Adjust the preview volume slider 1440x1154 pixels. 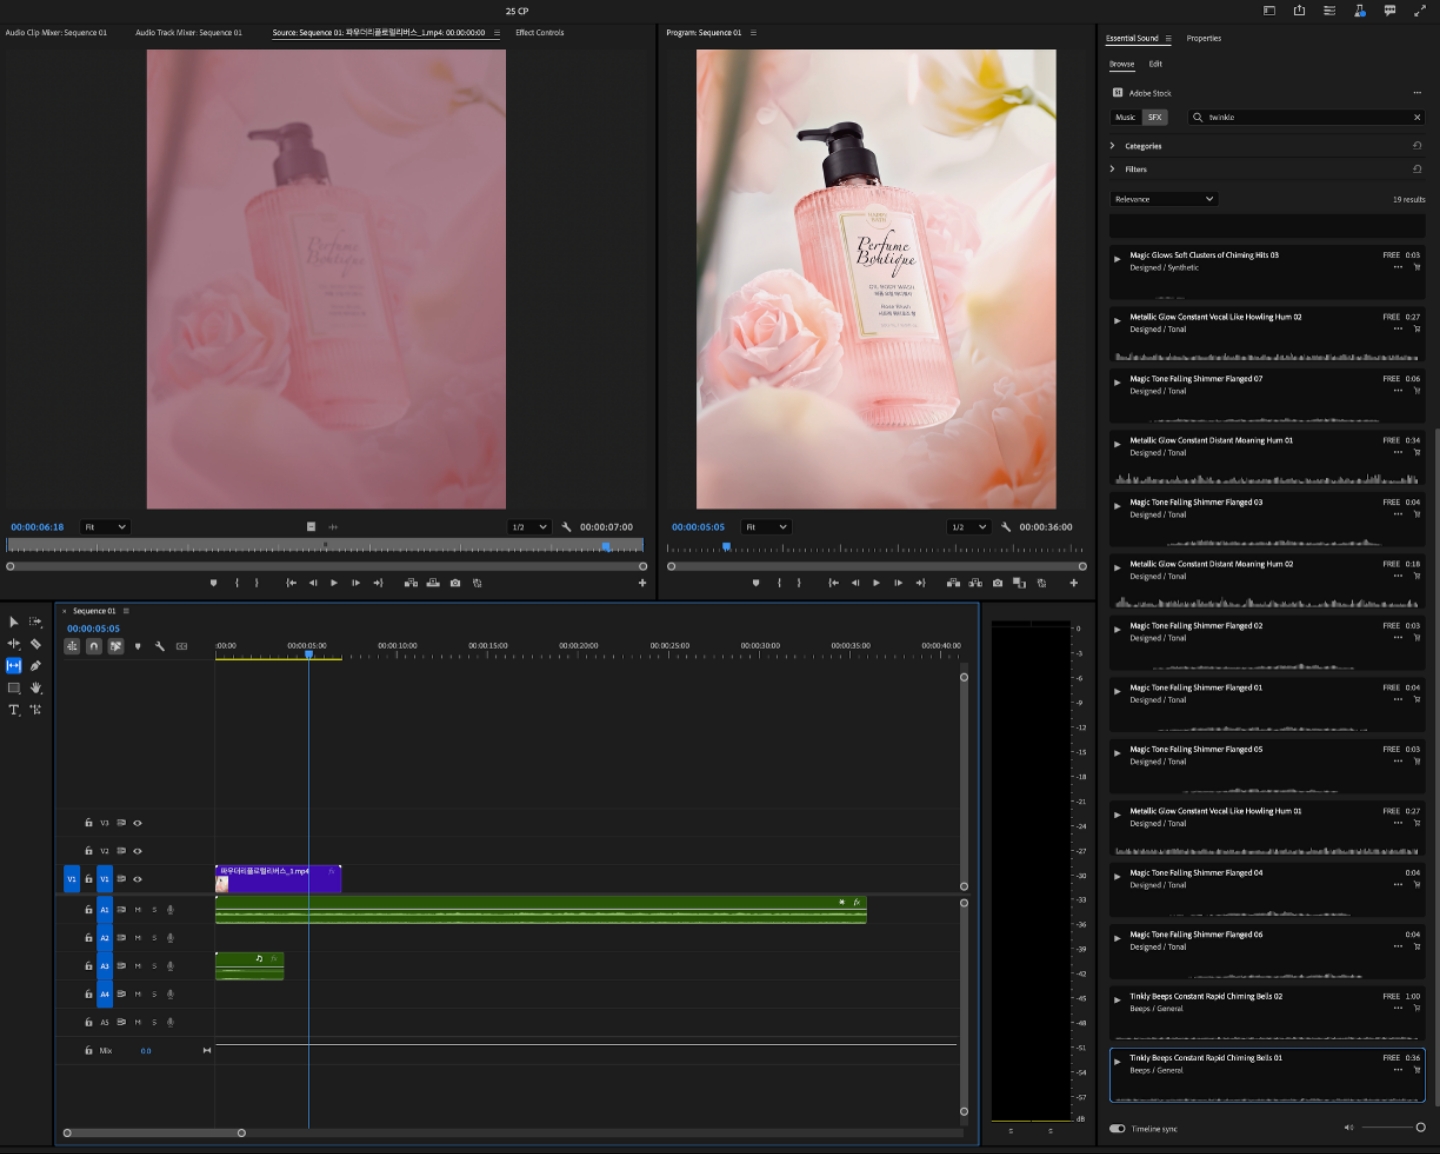[1393, 1128]
